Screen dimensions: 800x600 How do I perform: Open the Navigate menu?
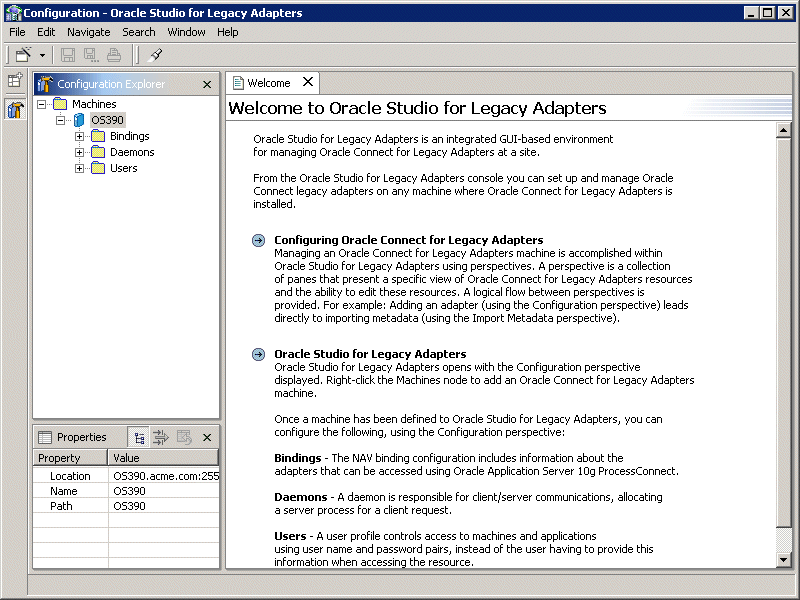click(x=89, y=32)
